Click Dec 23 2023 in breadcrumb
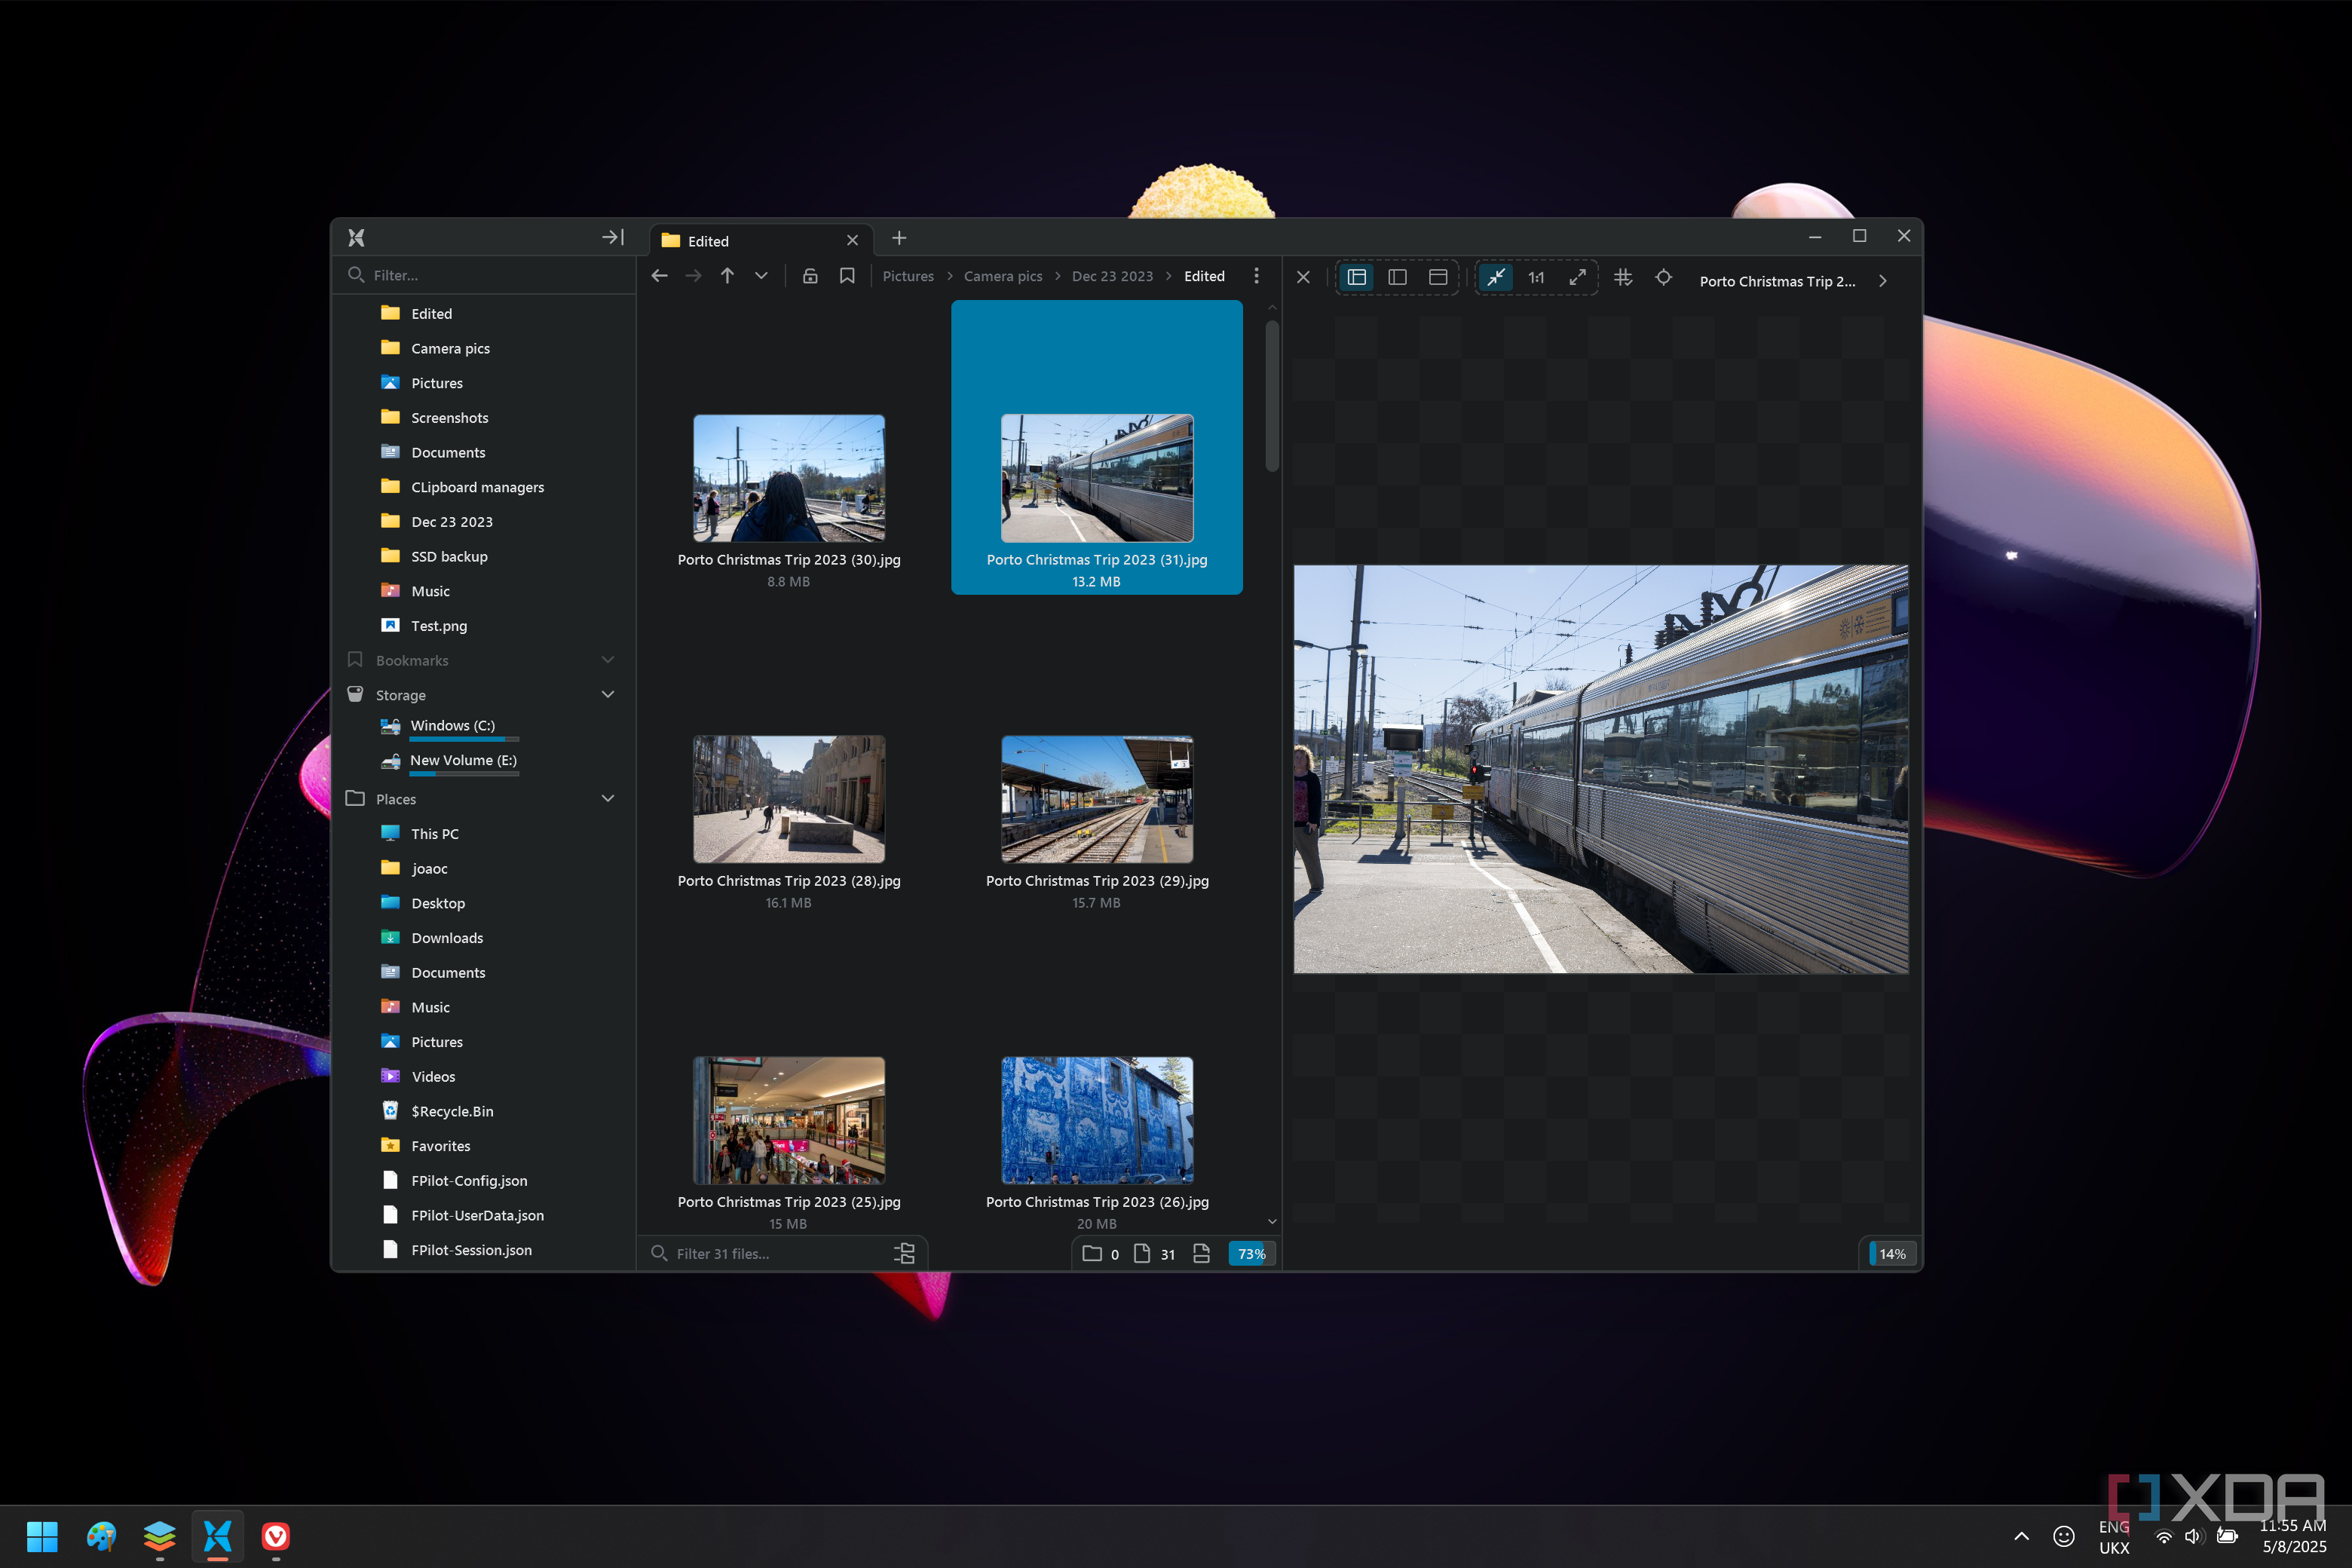2352x1568 pixels. pos(1112,276)
